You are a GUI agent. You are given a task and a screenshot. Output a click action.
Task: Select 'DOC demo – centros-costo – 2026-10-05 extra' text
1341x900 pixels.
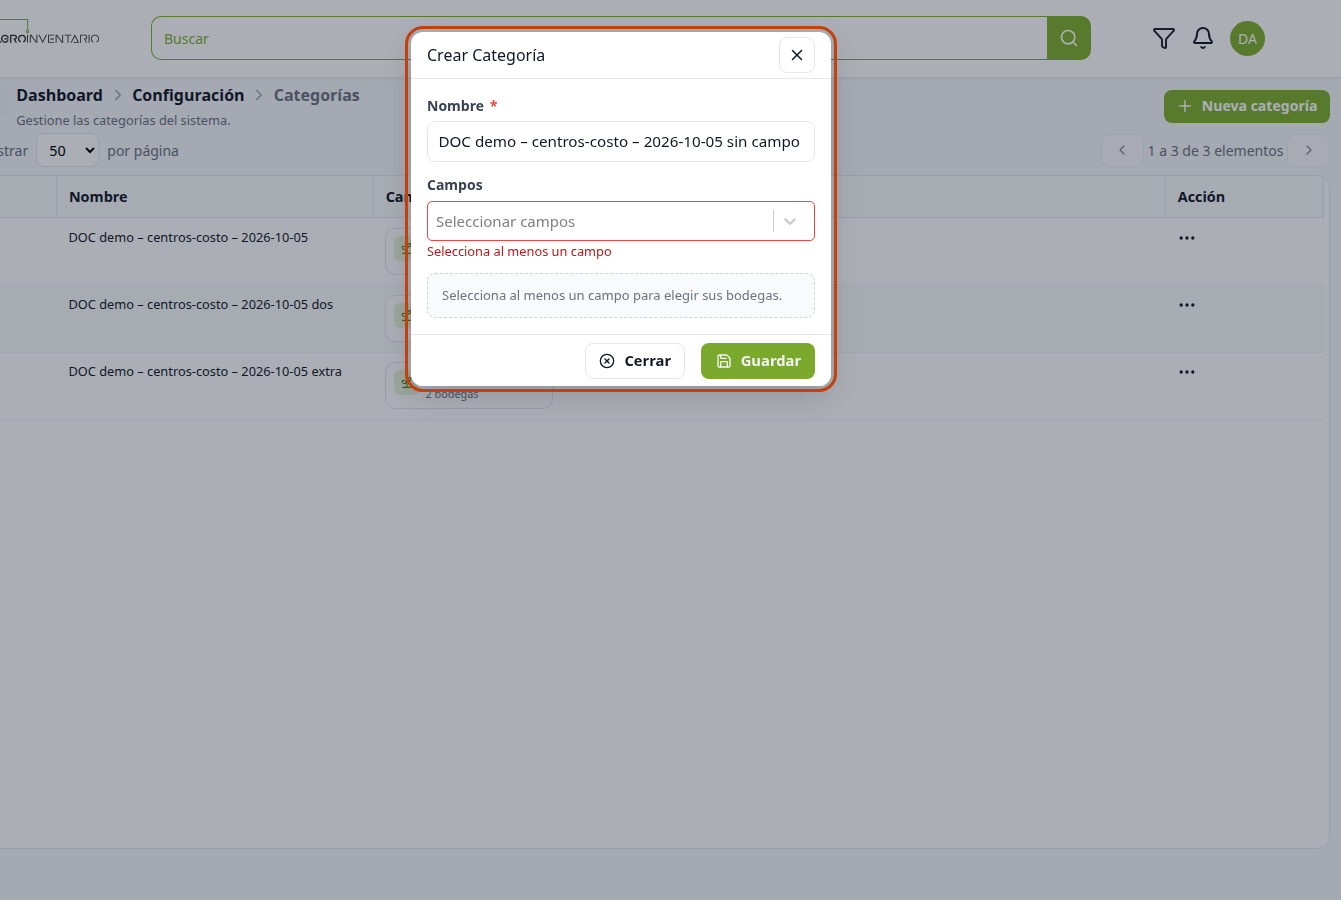tap(205, 372)
